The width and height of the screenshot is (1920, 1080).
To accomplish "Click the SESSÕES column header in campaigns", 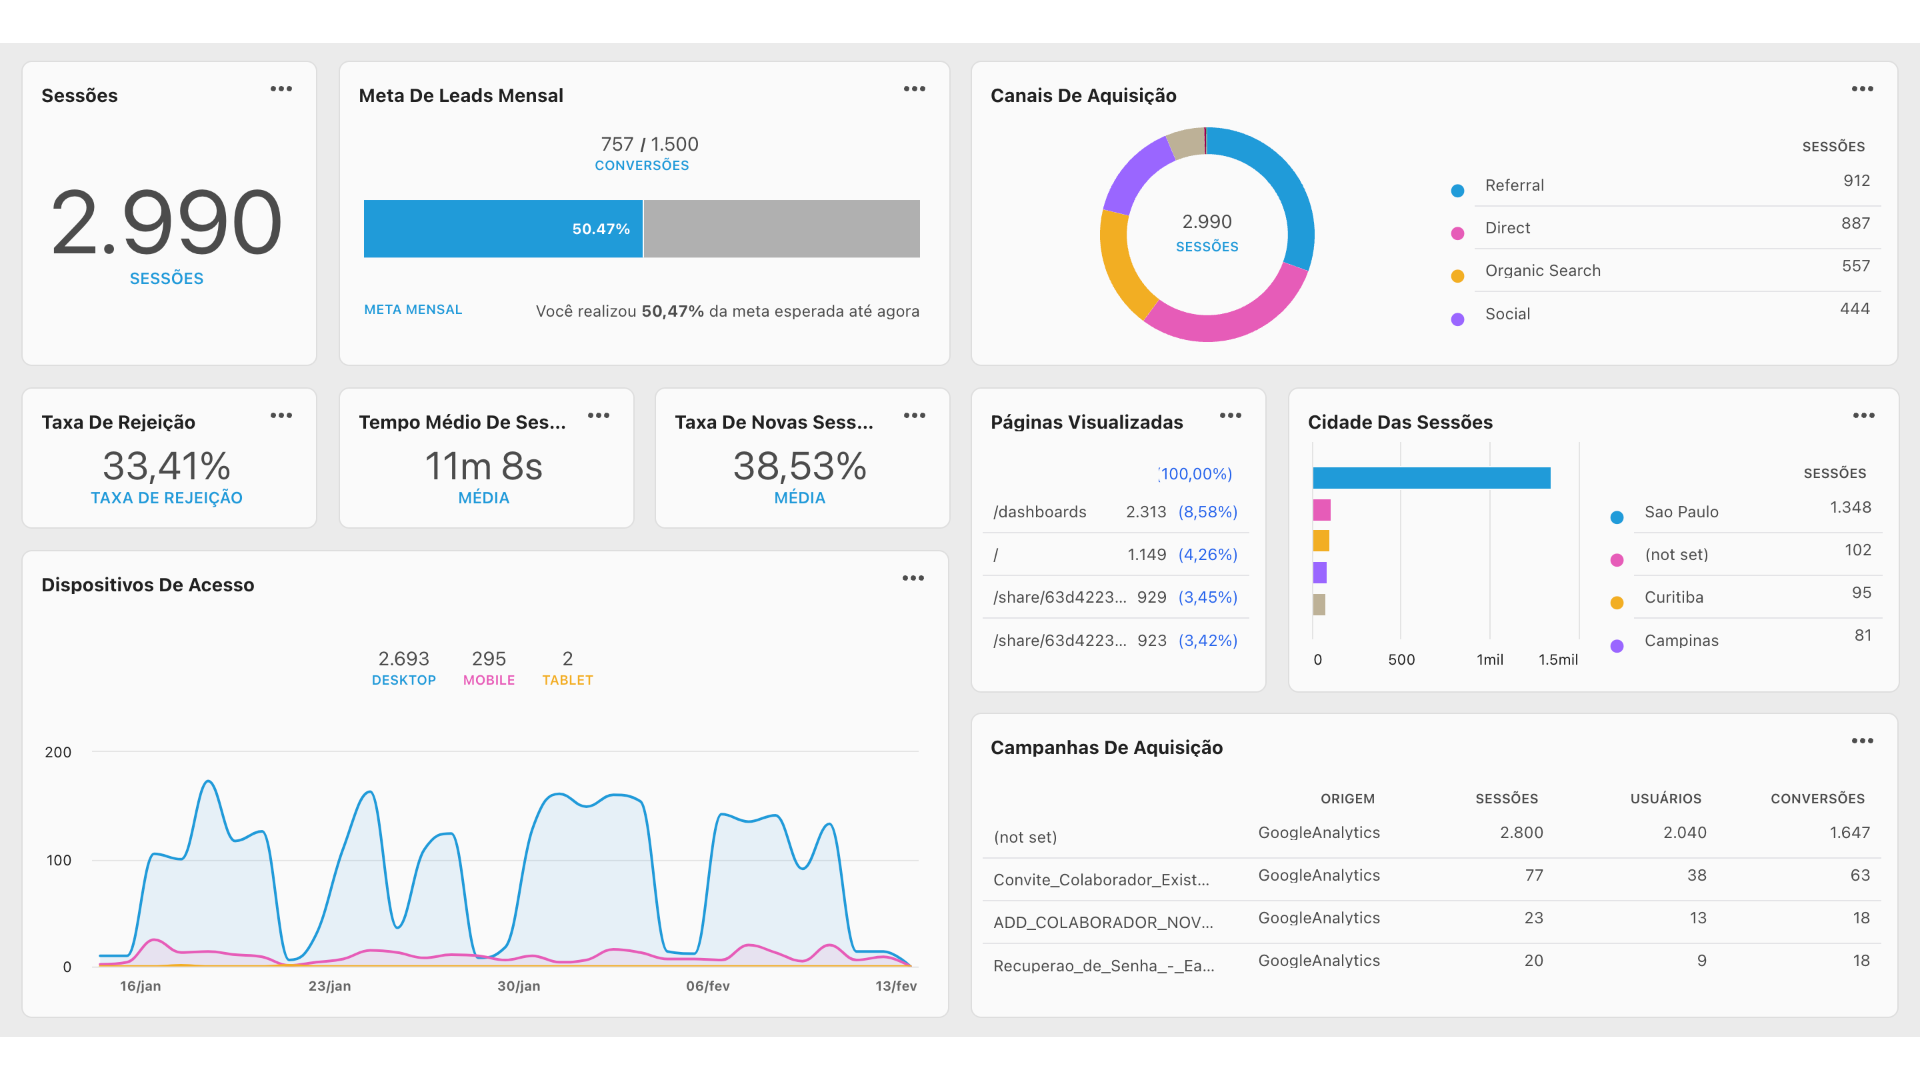I will coord(1506,799).
